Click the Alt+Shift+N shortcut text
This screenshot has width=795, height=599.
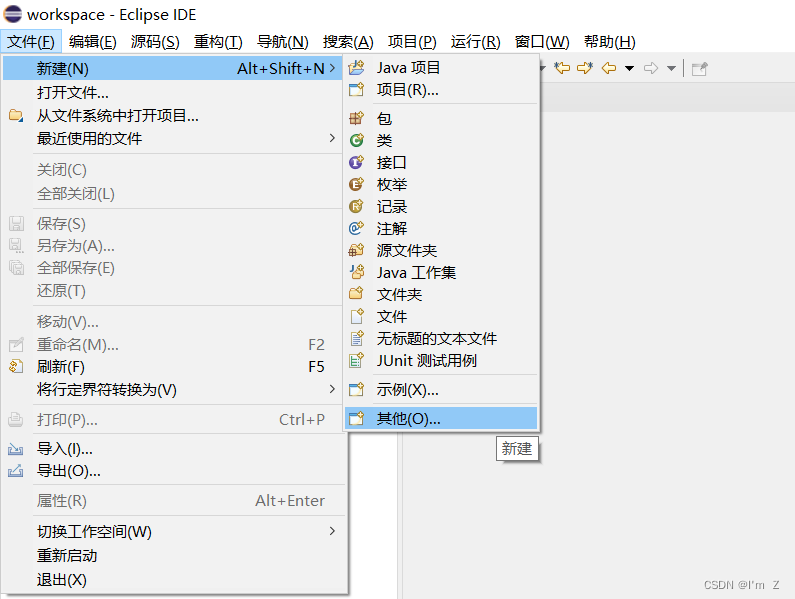281,68
